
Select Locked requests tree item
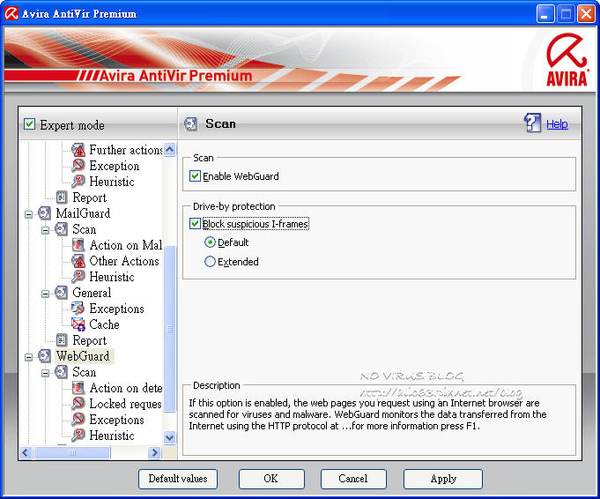tap(125, 404)
